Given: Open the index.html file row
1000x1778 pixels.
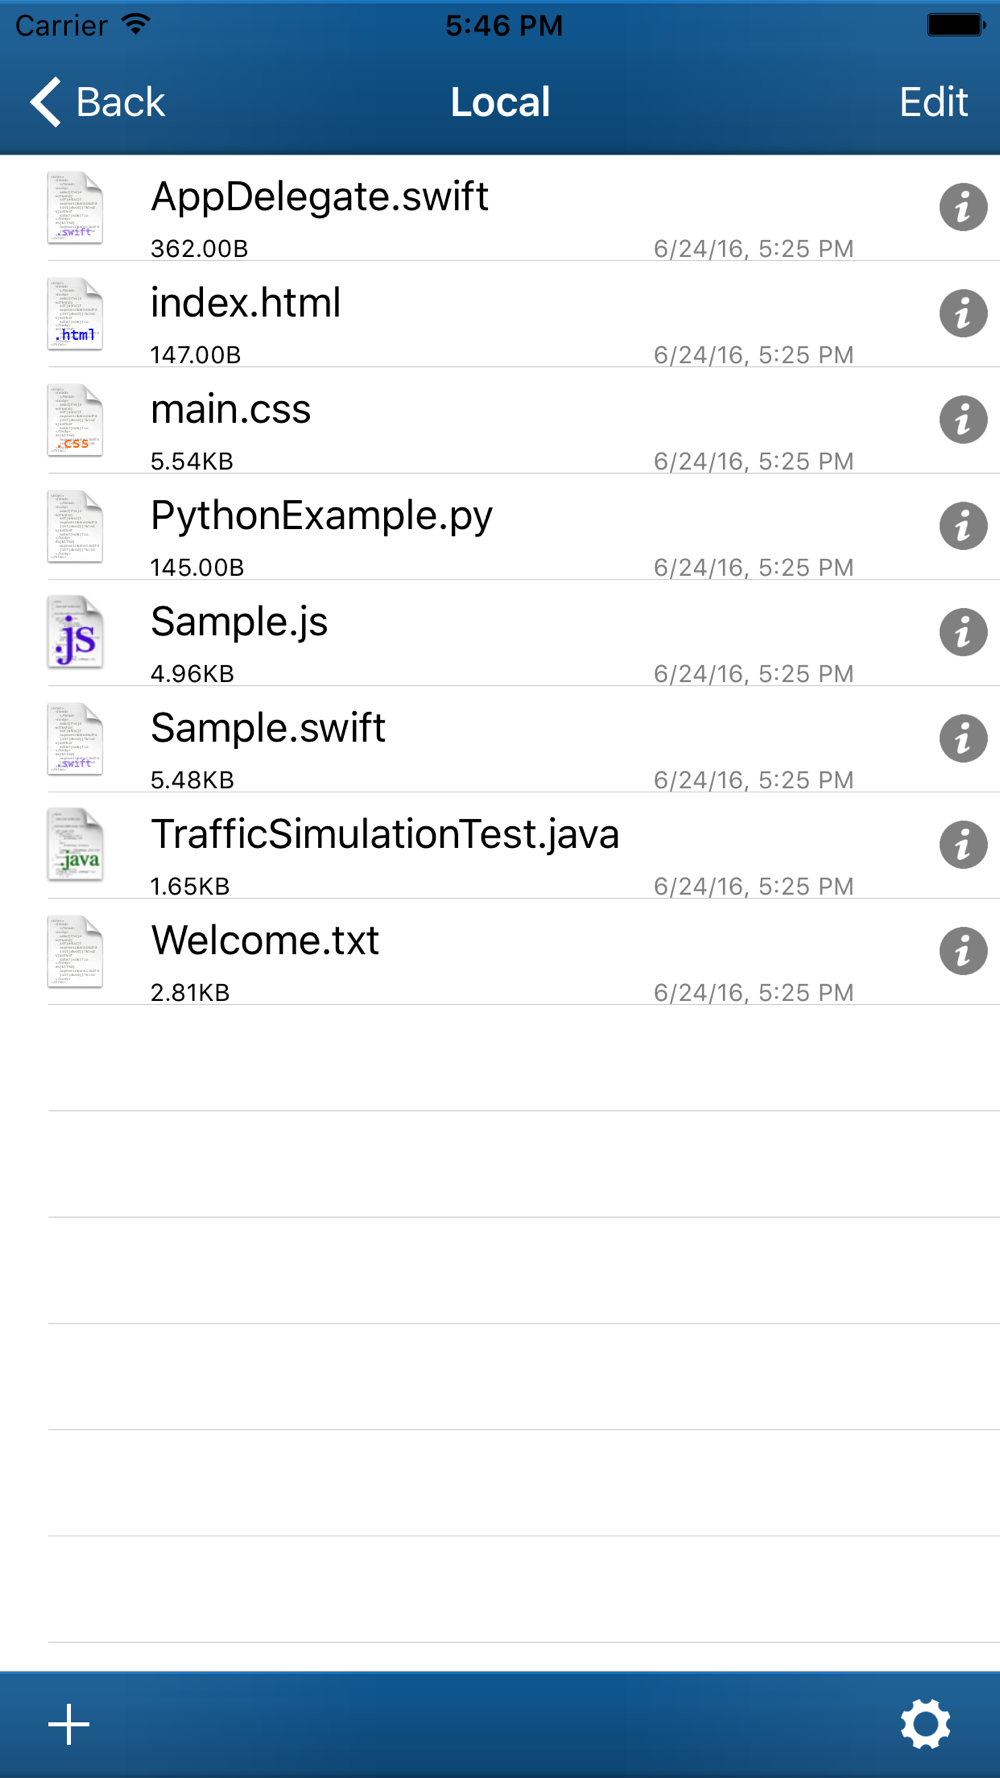Looking at the screenshot, I should pos(500,314).
